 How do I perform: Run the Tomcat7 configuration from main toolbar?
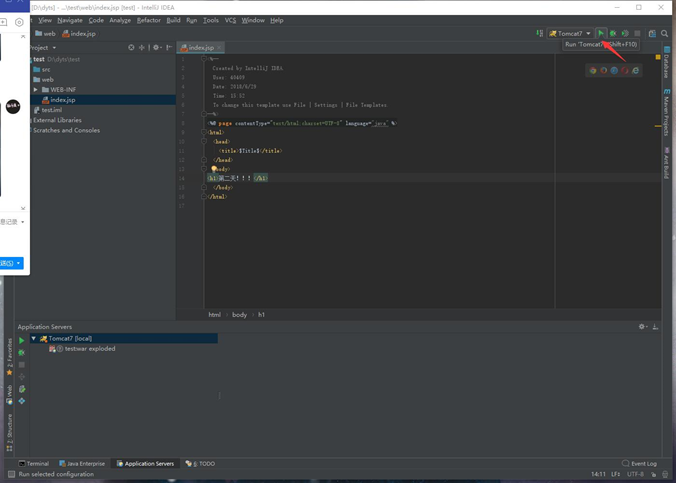[x=601, y=33]
